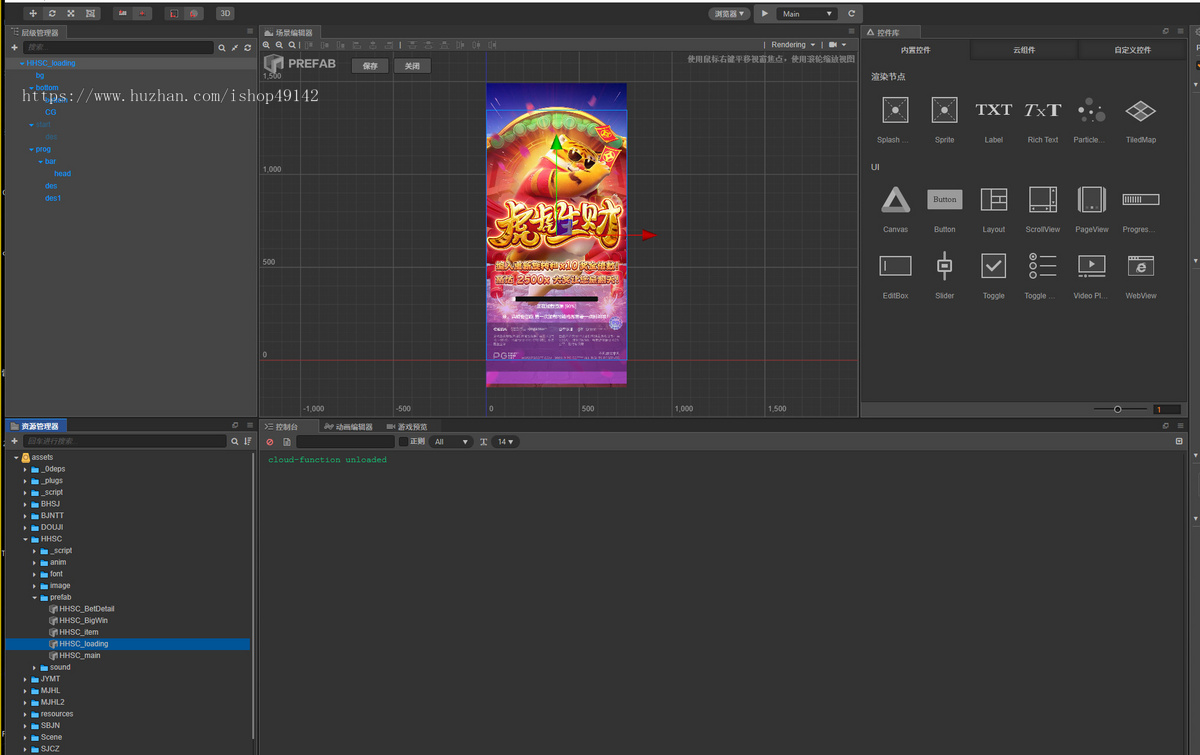This screenshot has height=755, width=1200.
Task: Reset scene editor zoom
Action: [x=291, y=45]
